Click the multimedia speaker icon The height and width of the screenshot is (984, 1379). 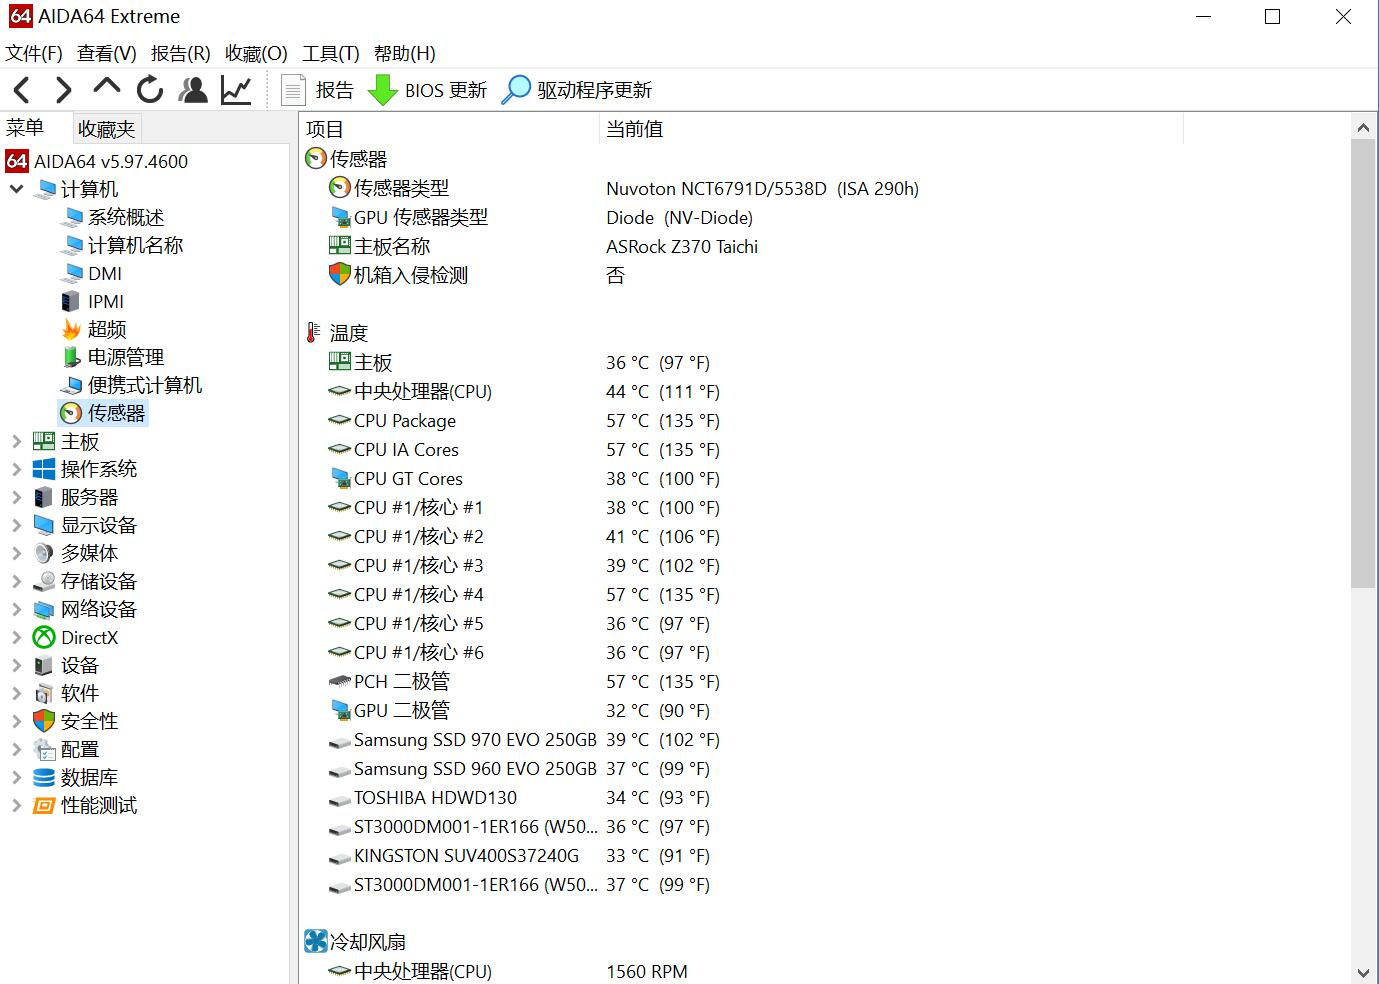coord(44,553)
